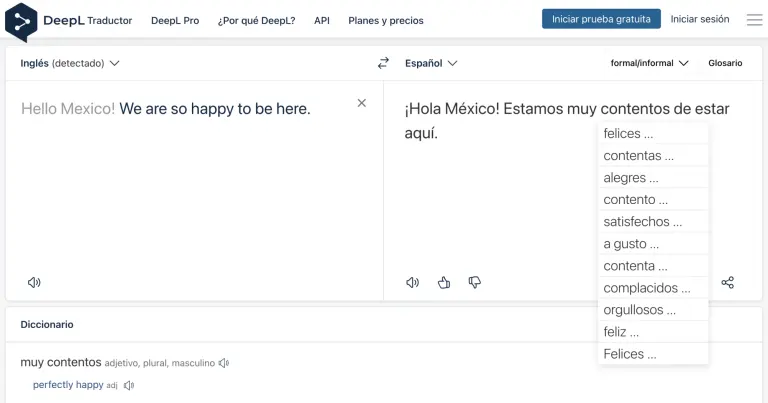The height and width of the screenshot is (403, 768).
Task: Give thumbs down to the translation
Action: [x=475, y=282]
